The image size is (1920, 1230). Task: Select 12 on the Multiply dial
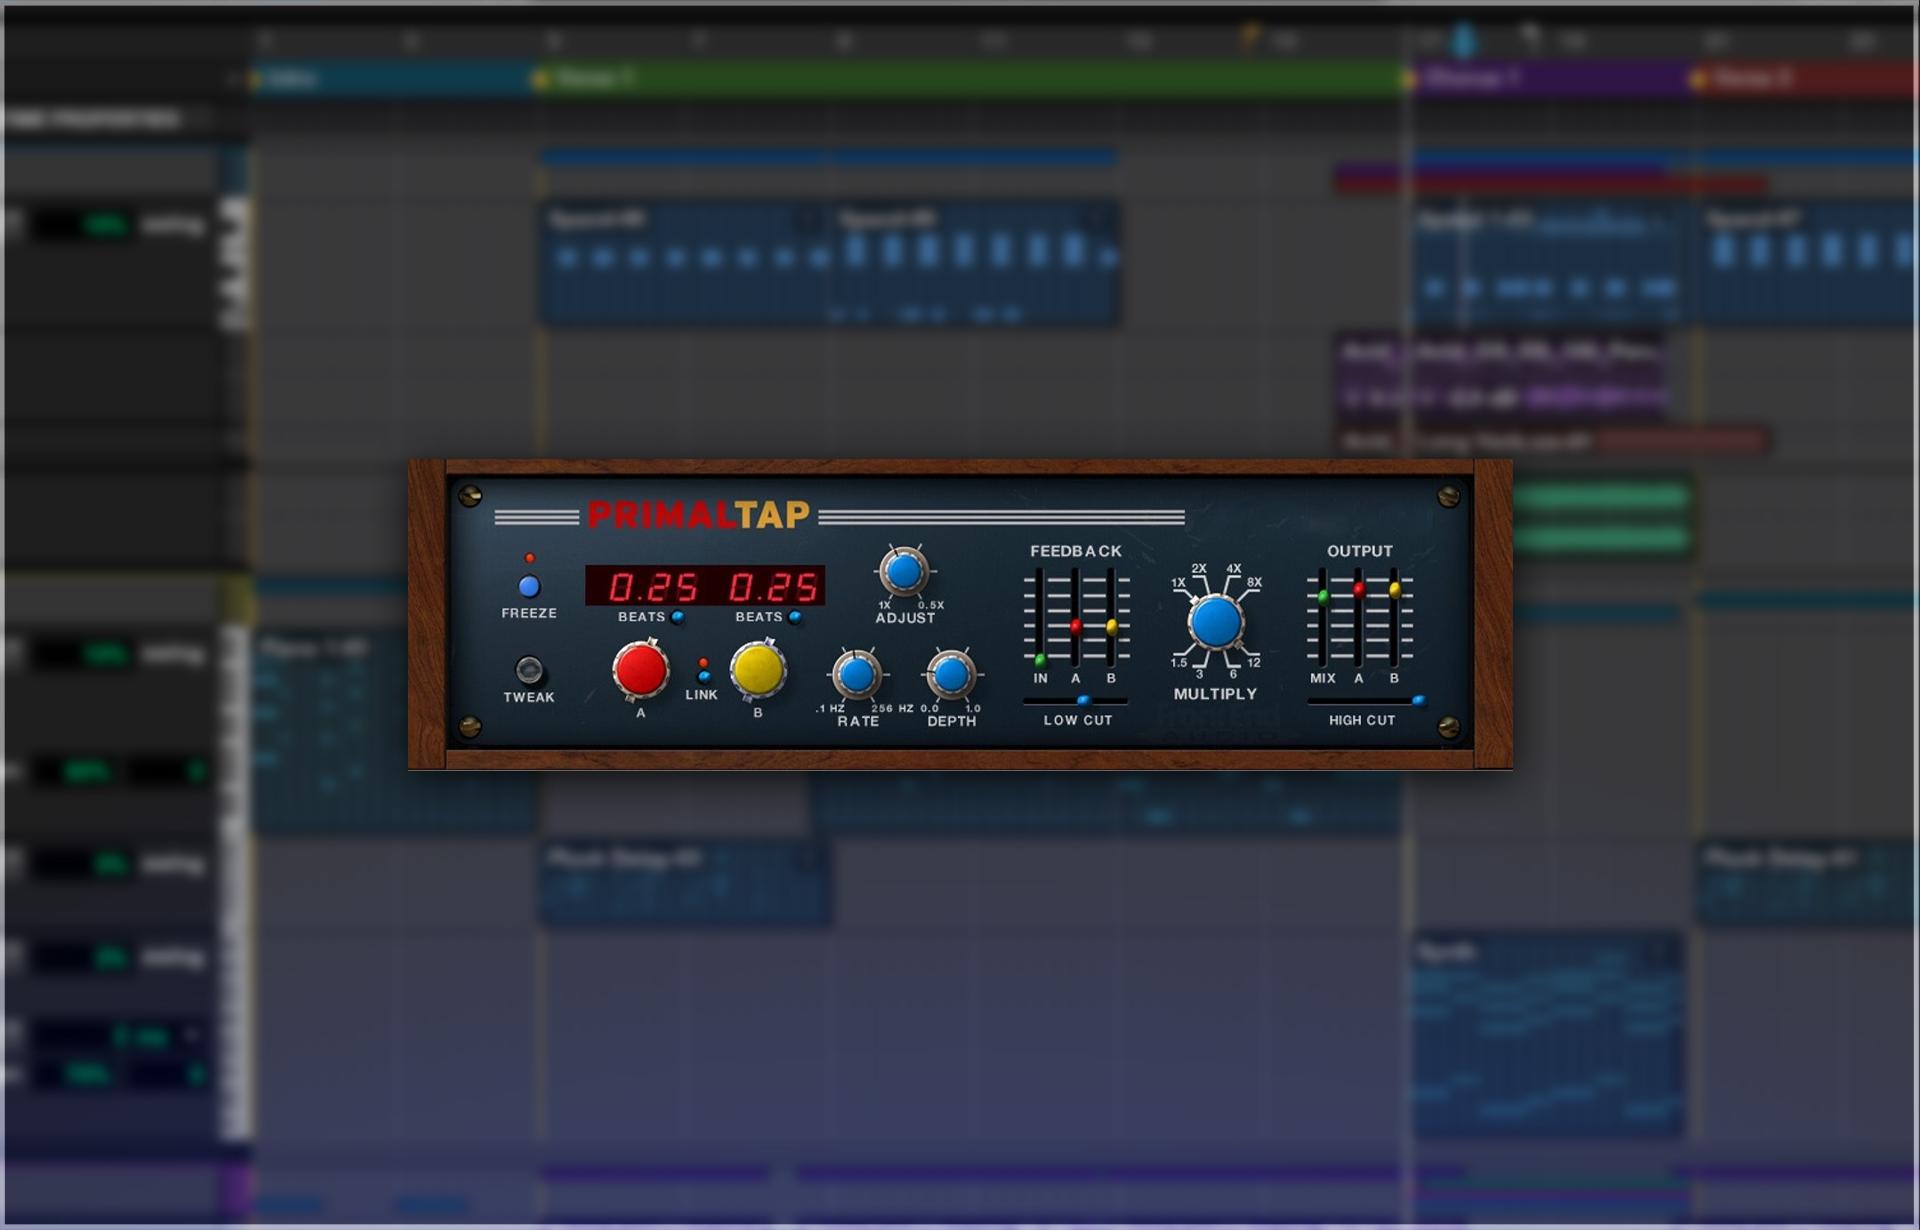coord(1254,662)
